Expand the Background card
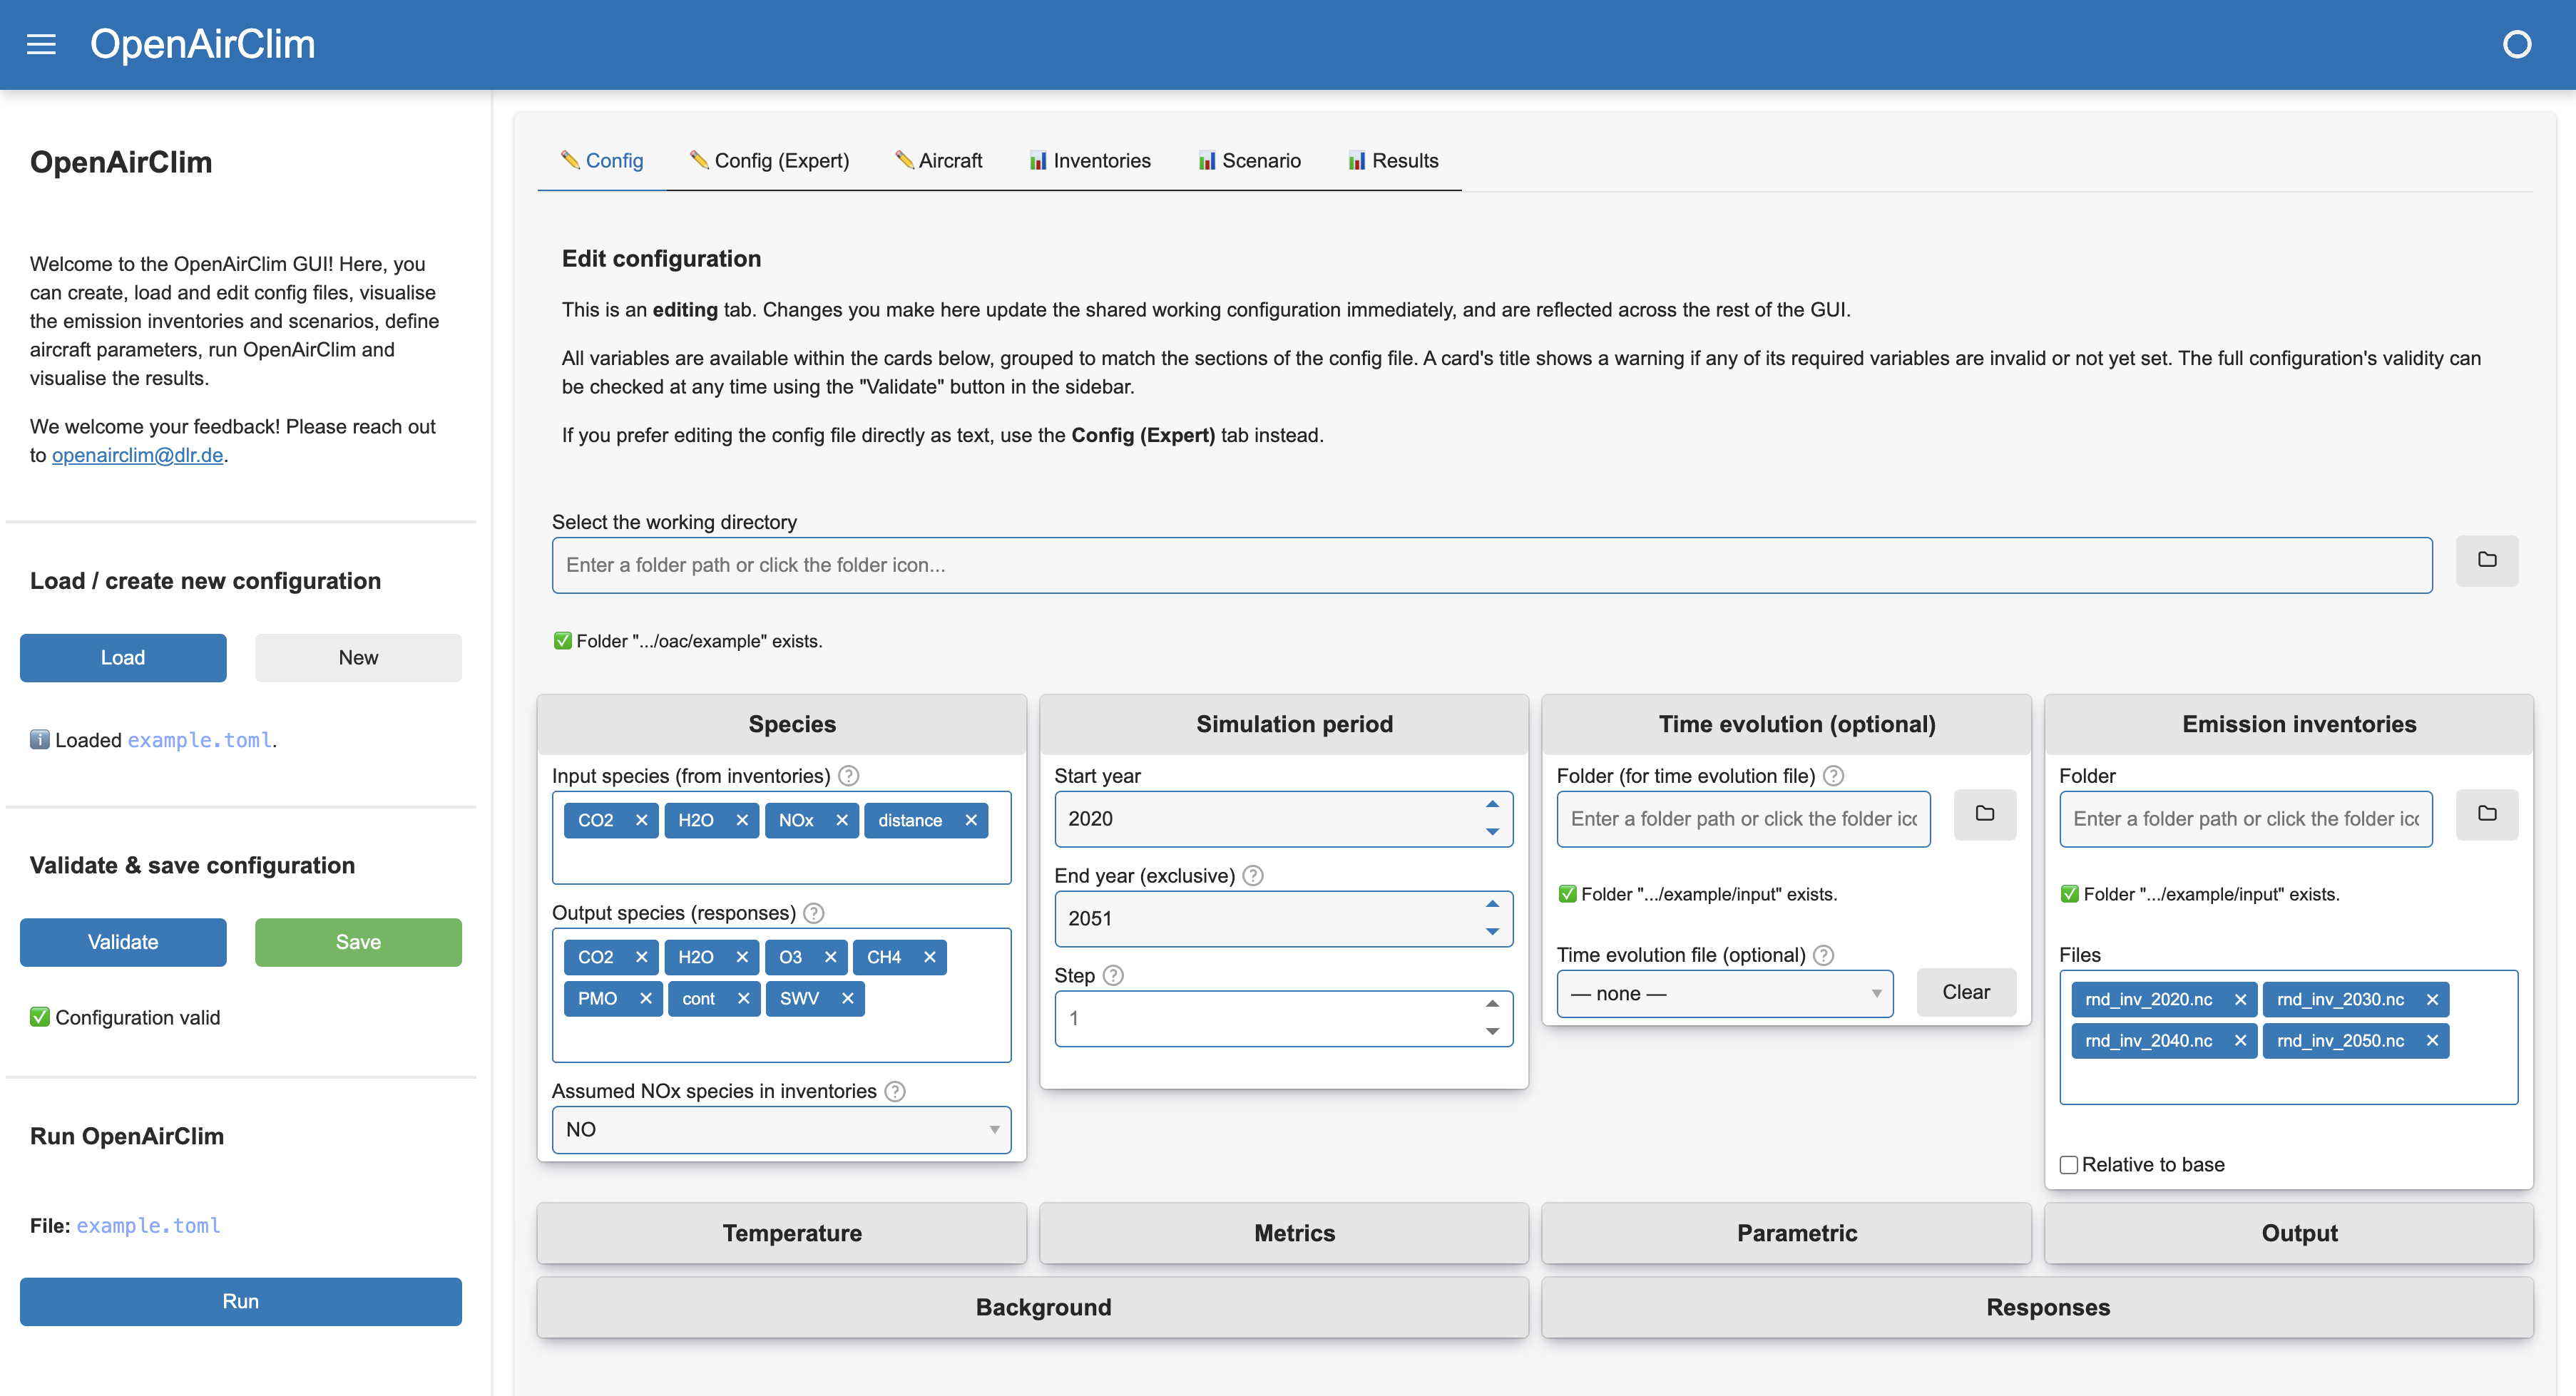This screenshot has height=1396, width=2576. [x=1033, y=1307]
